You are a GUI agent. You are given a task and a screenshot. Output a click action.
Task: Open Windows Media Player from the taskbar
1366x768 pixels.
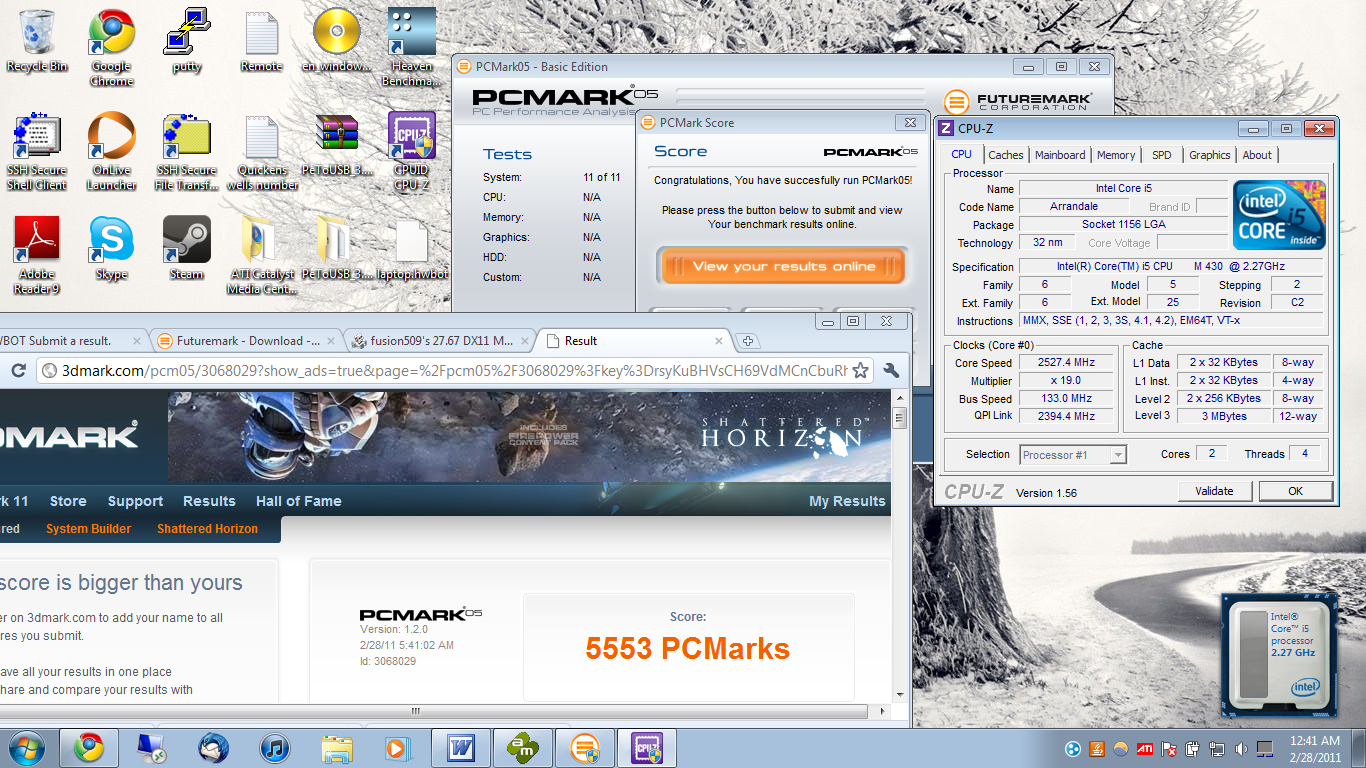click(x=397, y=748)
